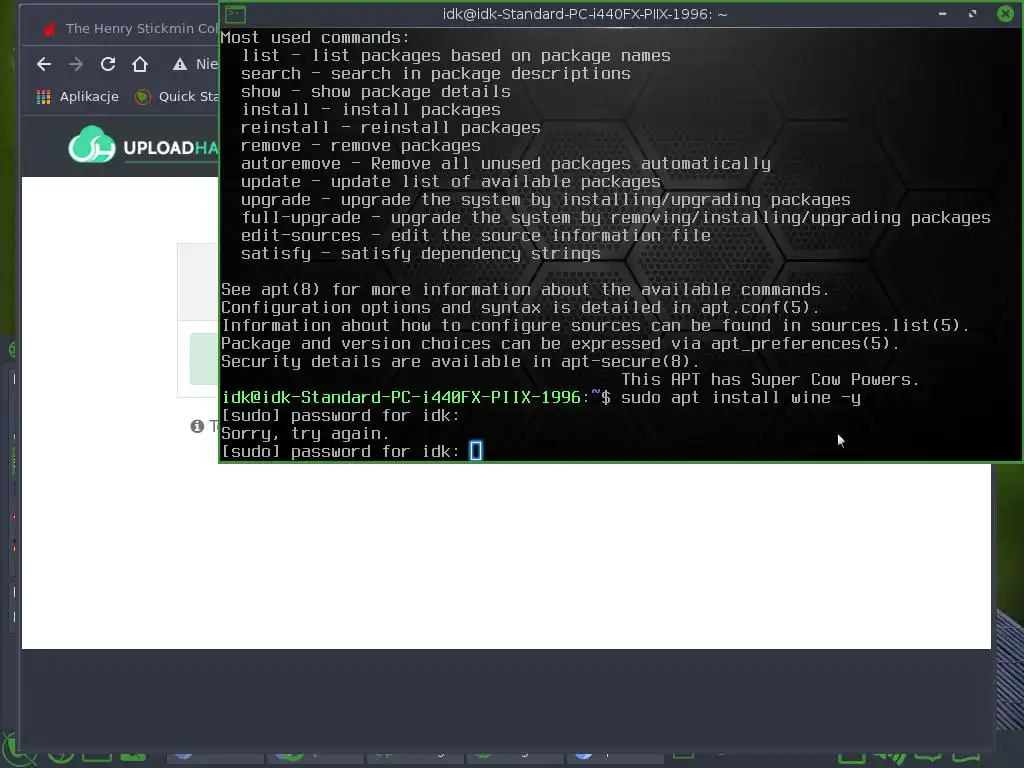Image resolution: width=1024 pixels, height=768 pixels.
Task: Click the green terminal prompt hostname text
Action: [x=400, y=397]
